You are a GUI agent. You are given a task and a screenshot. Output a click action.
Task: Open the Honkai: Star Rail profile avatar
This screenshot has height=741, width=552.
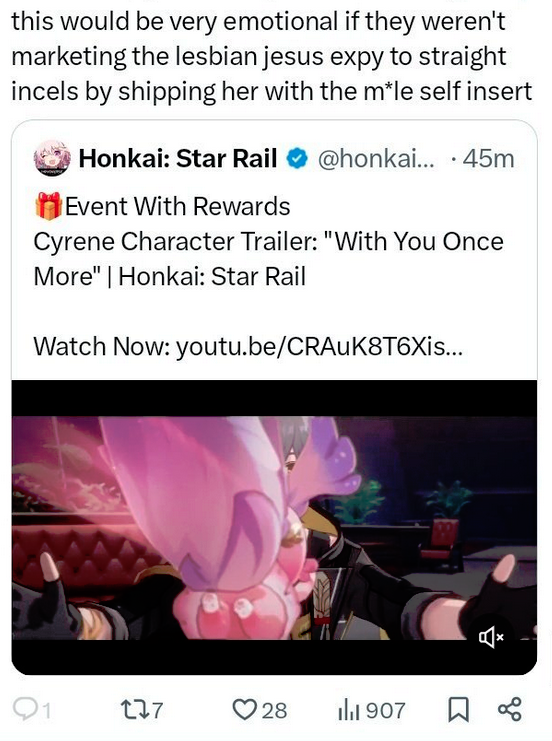[52, 158]
